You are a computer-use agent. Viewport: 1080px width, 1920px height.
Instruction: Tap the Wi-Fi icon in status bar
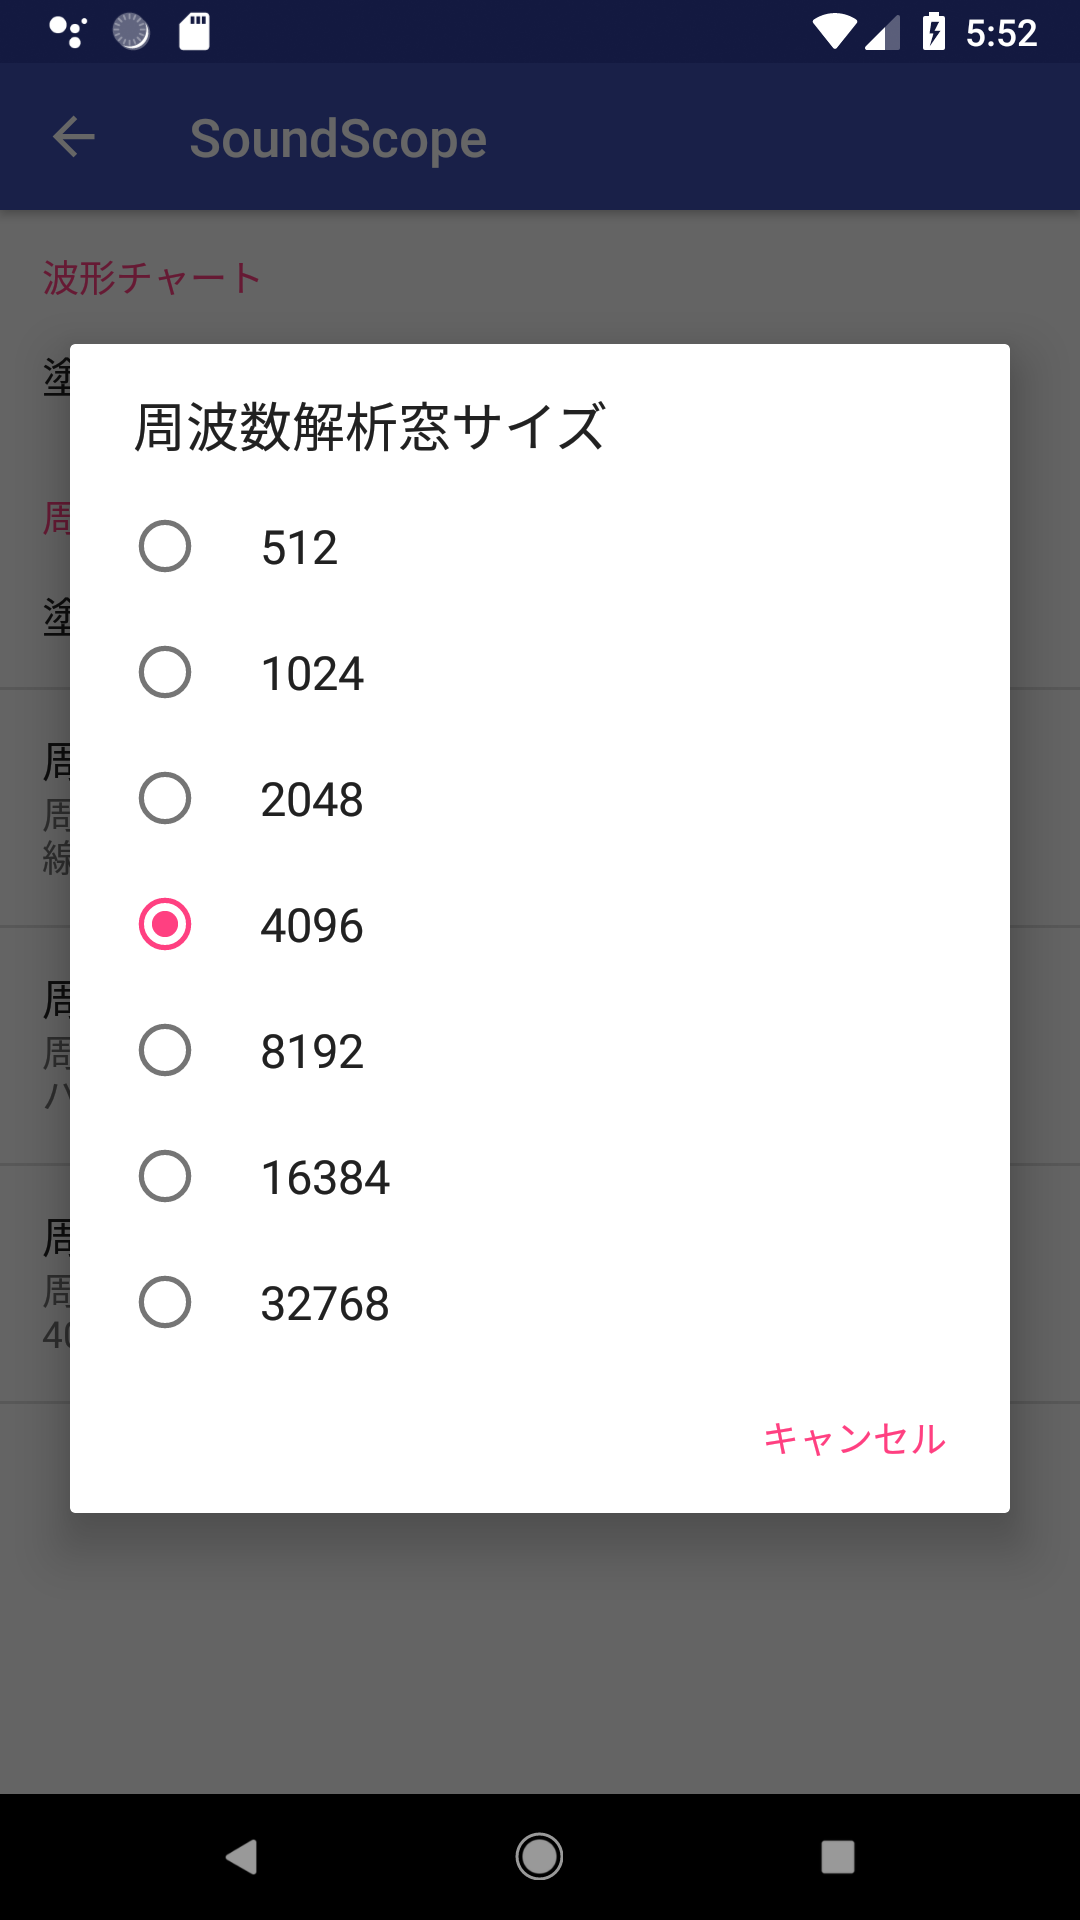[x=833, y=32]
